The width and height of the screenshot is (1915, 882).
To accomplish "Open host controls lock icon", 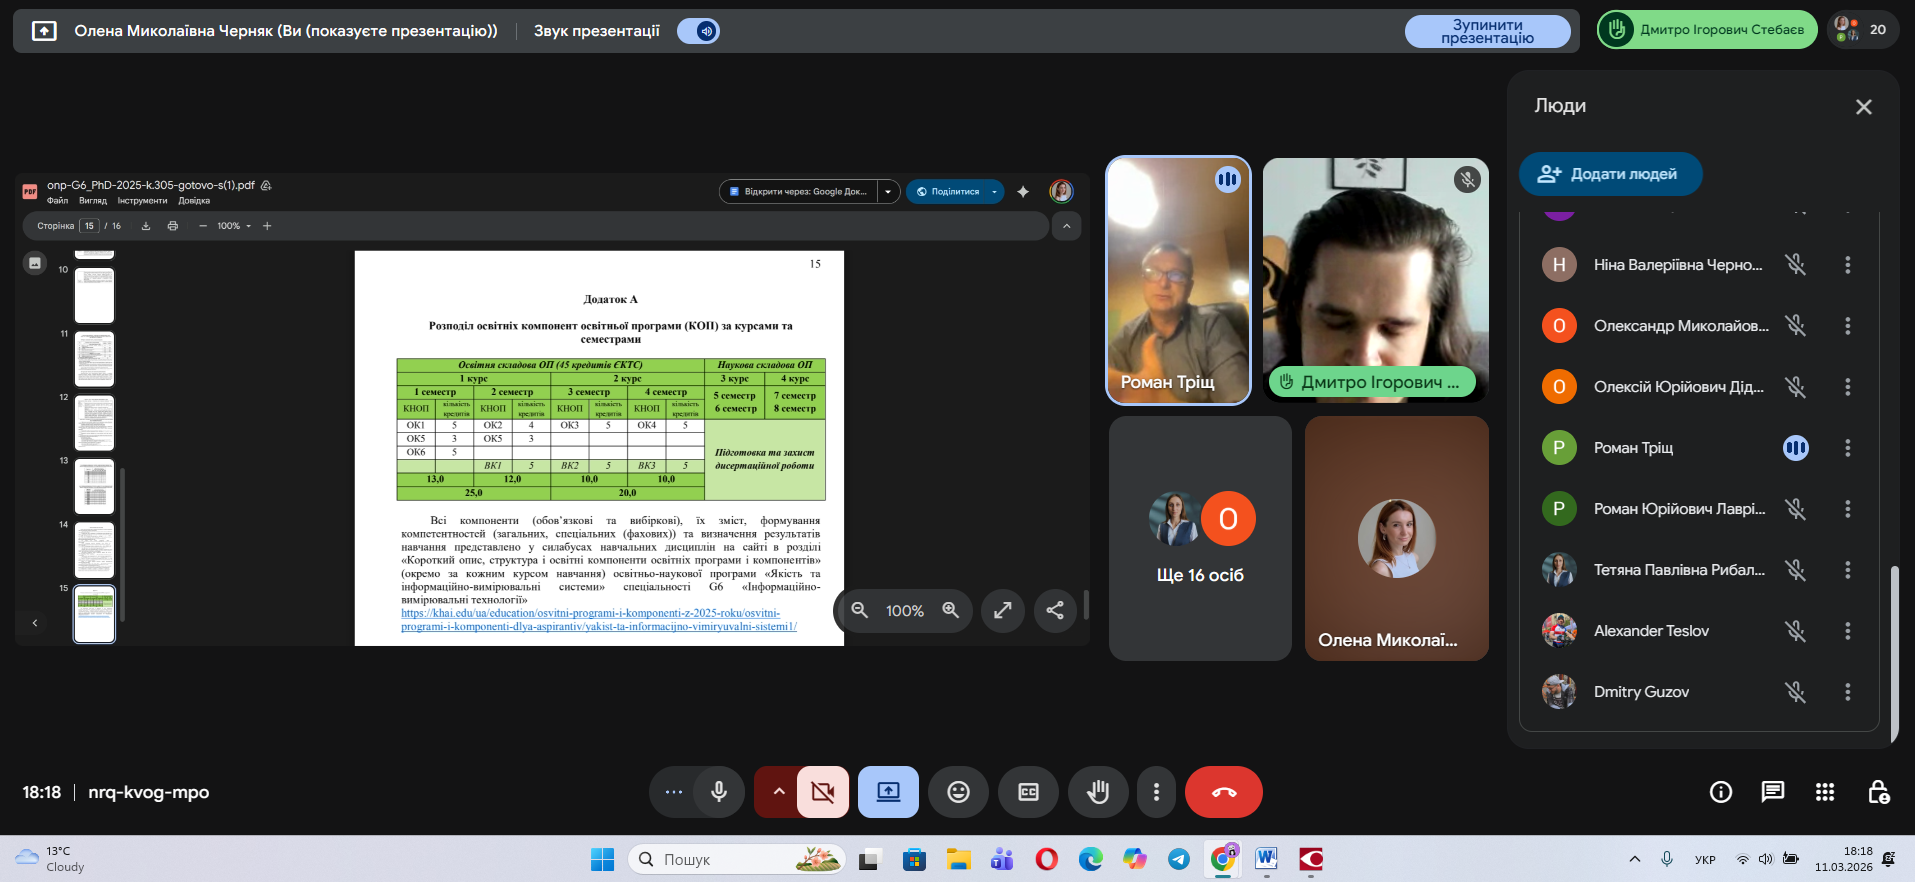I will coord(1878,792).
